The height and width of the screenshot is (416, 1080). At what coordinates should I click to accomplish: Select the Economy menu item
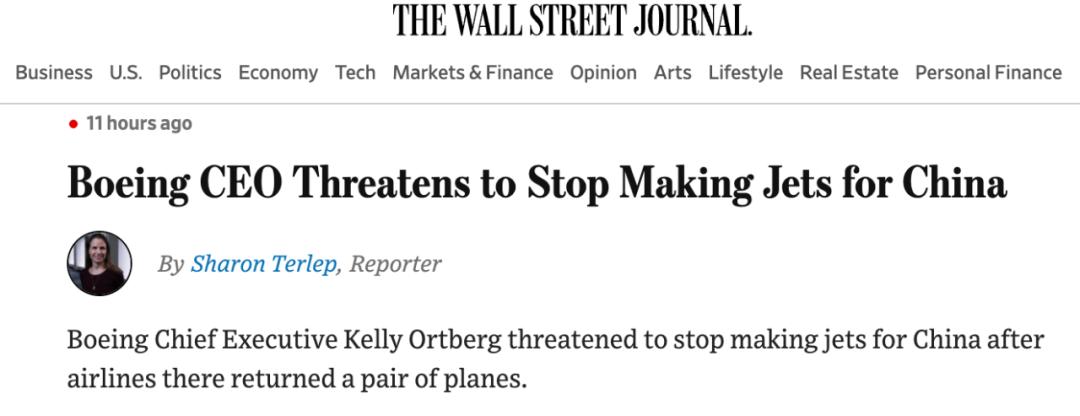[278, 72]
